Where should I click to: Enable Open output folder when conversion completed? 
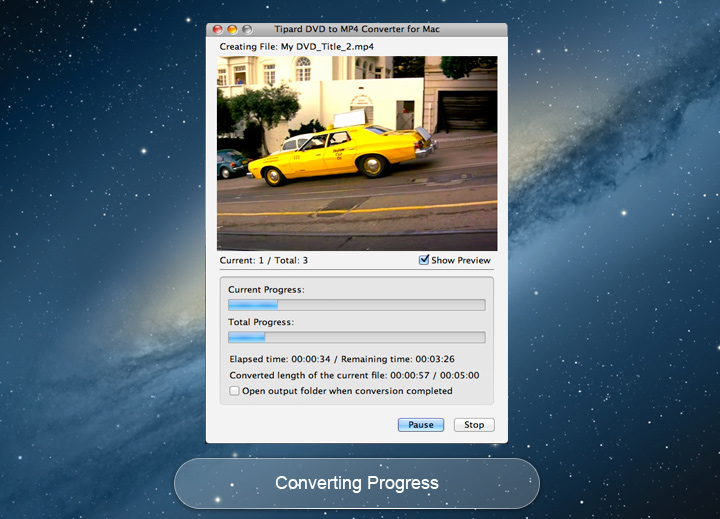click(x=234, y=391)
